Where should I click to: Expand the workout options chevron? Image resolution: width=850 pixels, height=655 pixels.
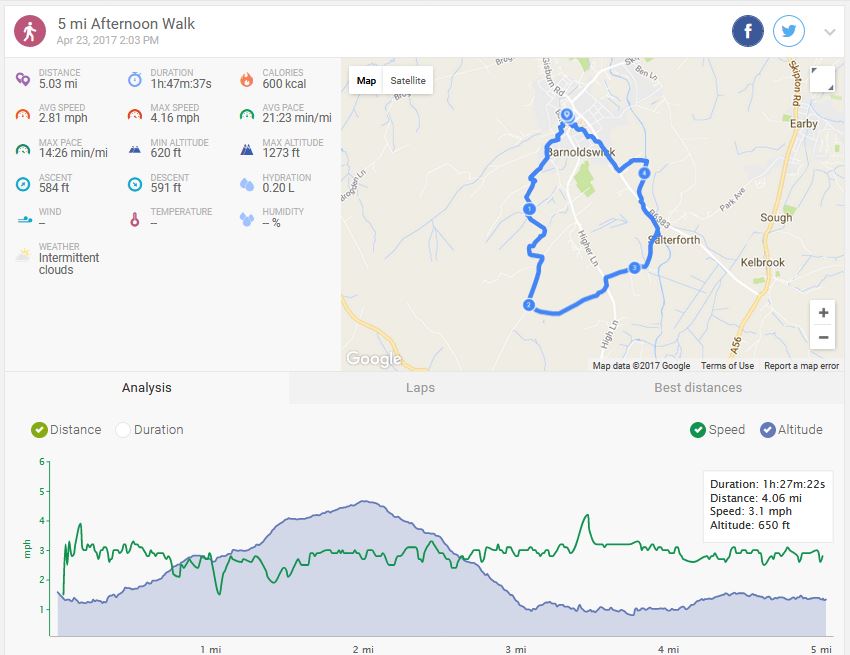point(829,32)
